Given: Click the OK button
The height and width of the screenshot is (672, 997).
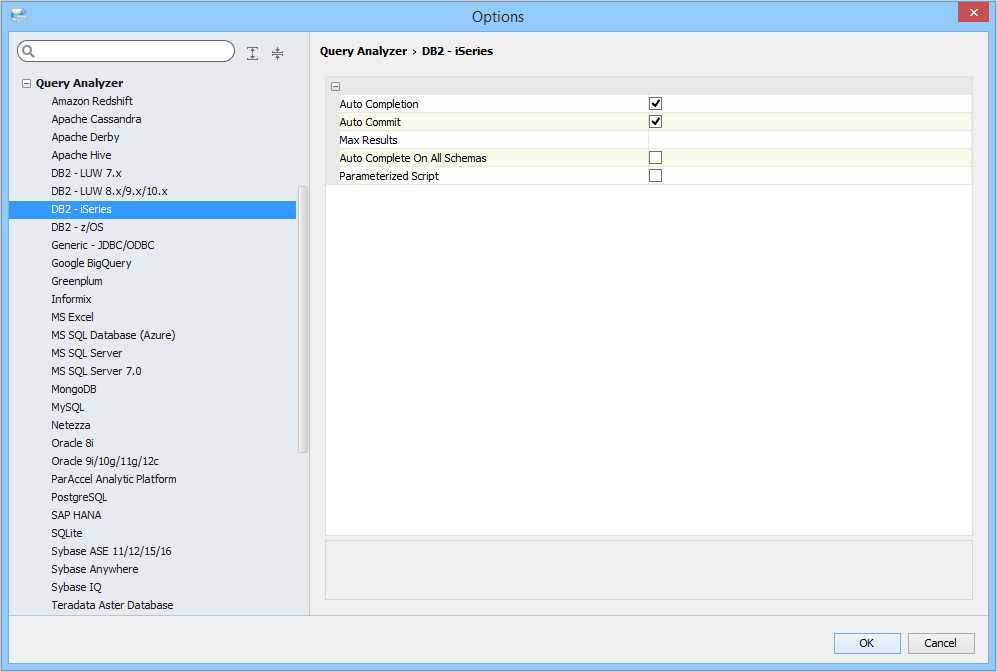Looking at the screenshot, I should pos(867,643).
